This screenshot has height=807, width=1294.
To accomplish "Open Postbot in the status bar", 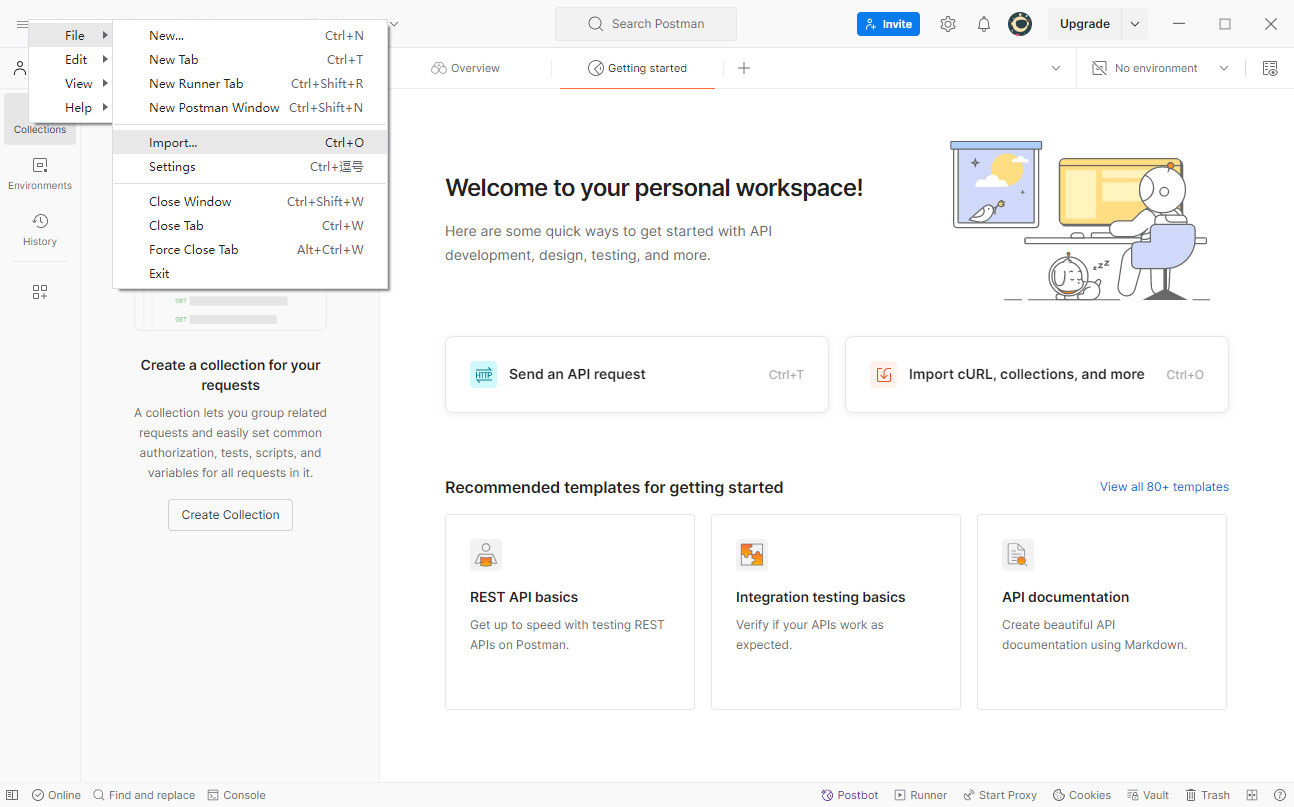I will coord(849,795).
